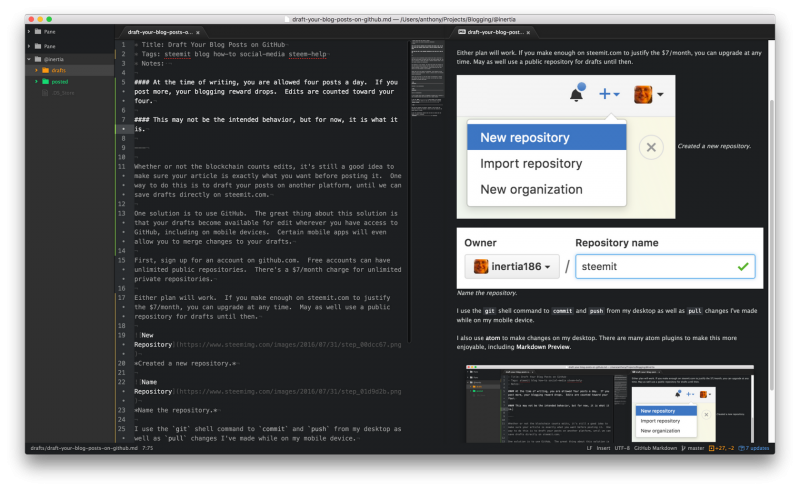Click the 7:75 cursor position in status bar

pos(148,448)
